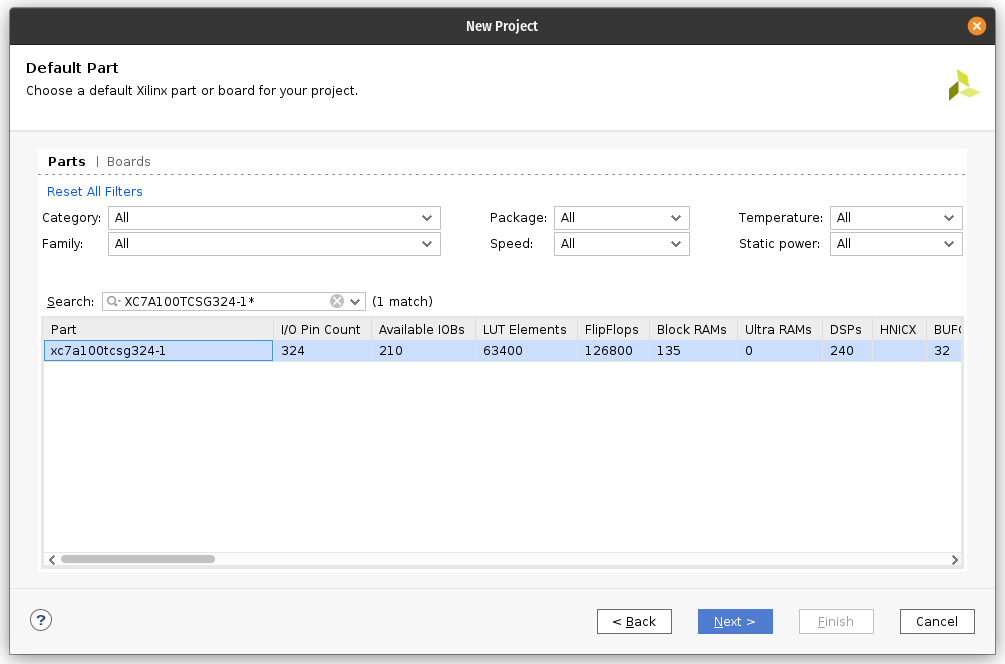This screenshot has height=664, width=1005.
Task: Click the 240 DSPs cell
Action: [x=847, y=351]
